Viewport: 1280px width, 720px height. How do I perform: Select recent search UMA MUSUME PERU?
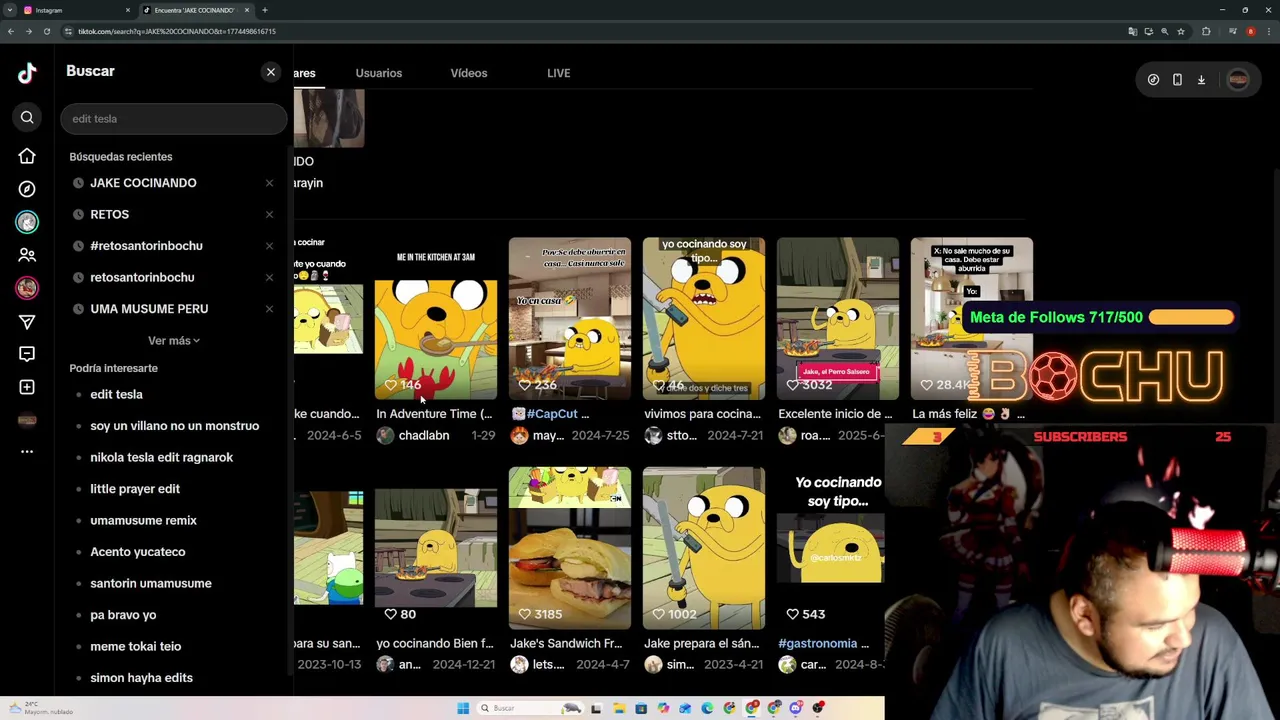(x=149, y=309)
